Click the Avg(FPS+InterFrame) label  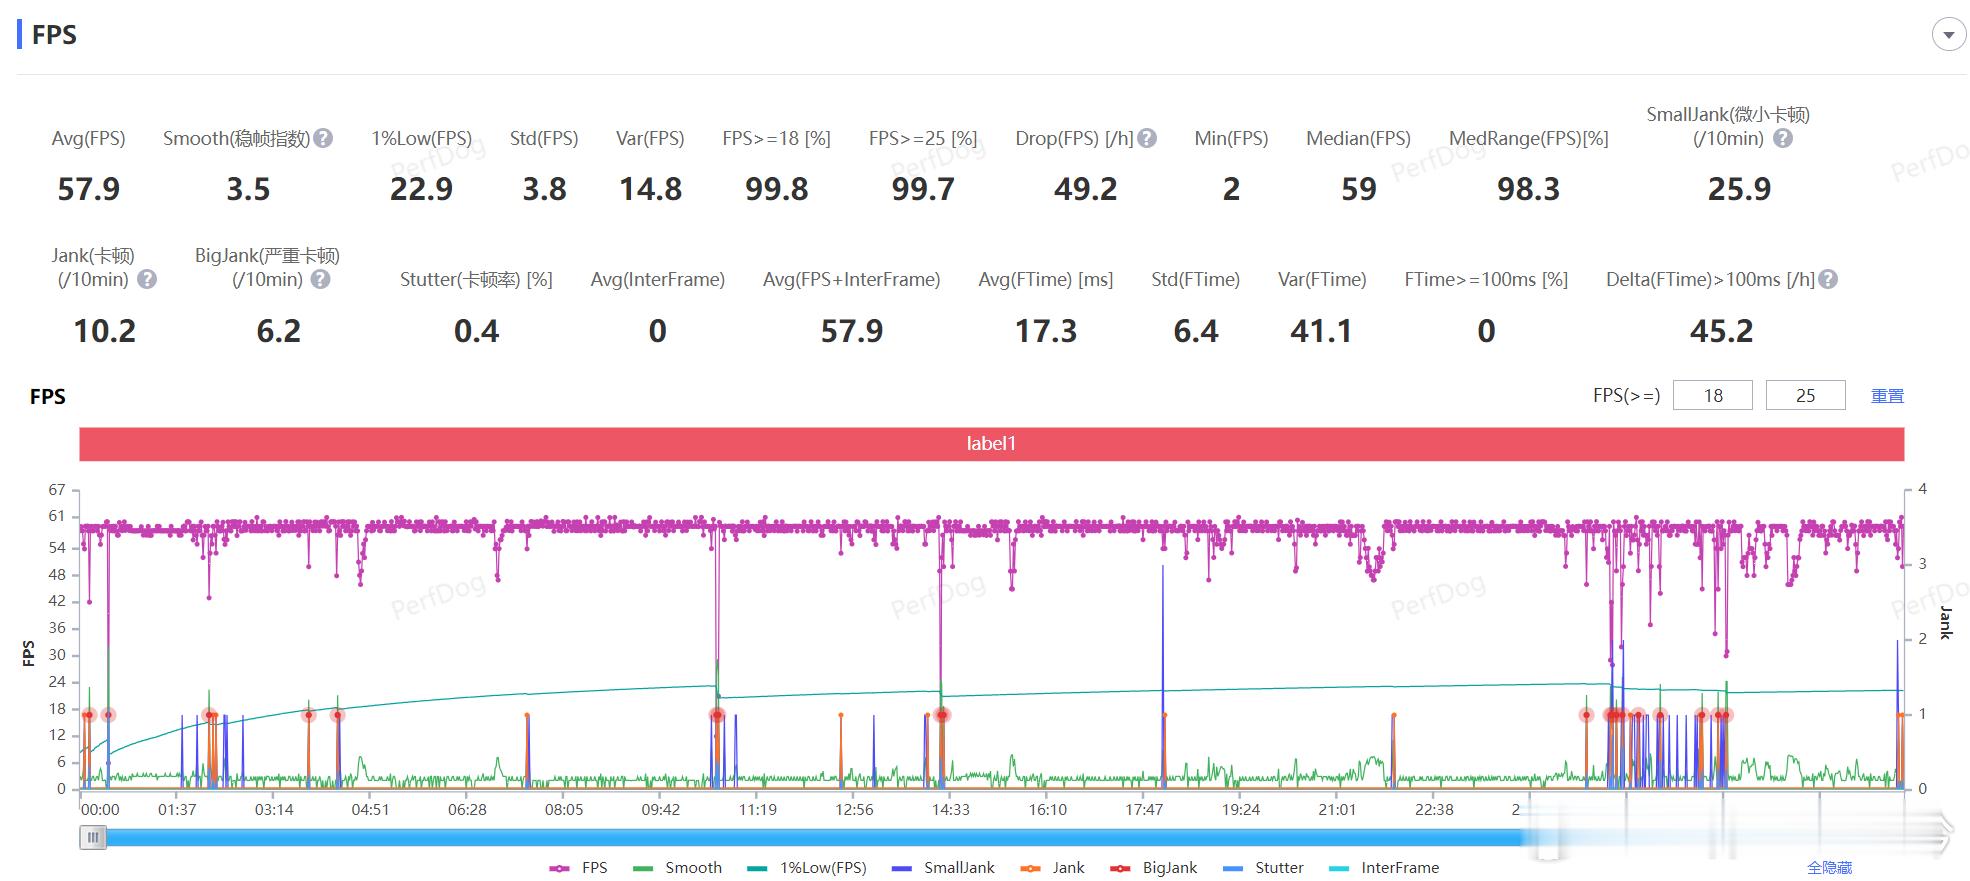click(851, 280)
